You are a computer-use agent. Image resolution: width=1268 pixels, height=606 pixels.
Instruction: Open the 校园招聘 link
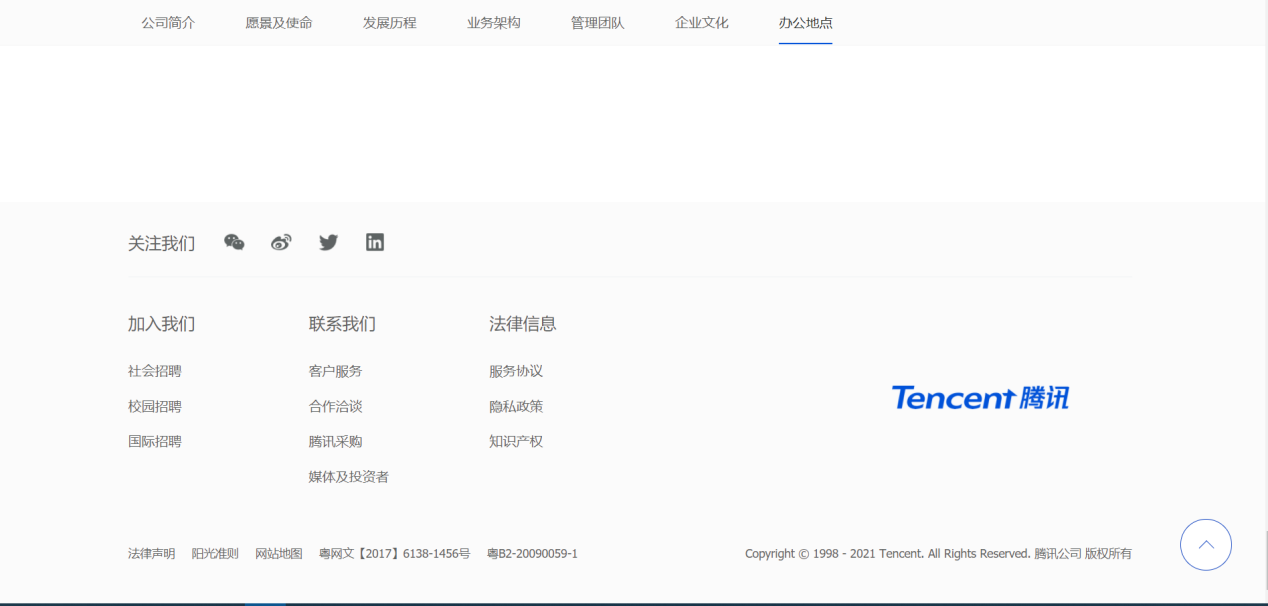point(155,406)
